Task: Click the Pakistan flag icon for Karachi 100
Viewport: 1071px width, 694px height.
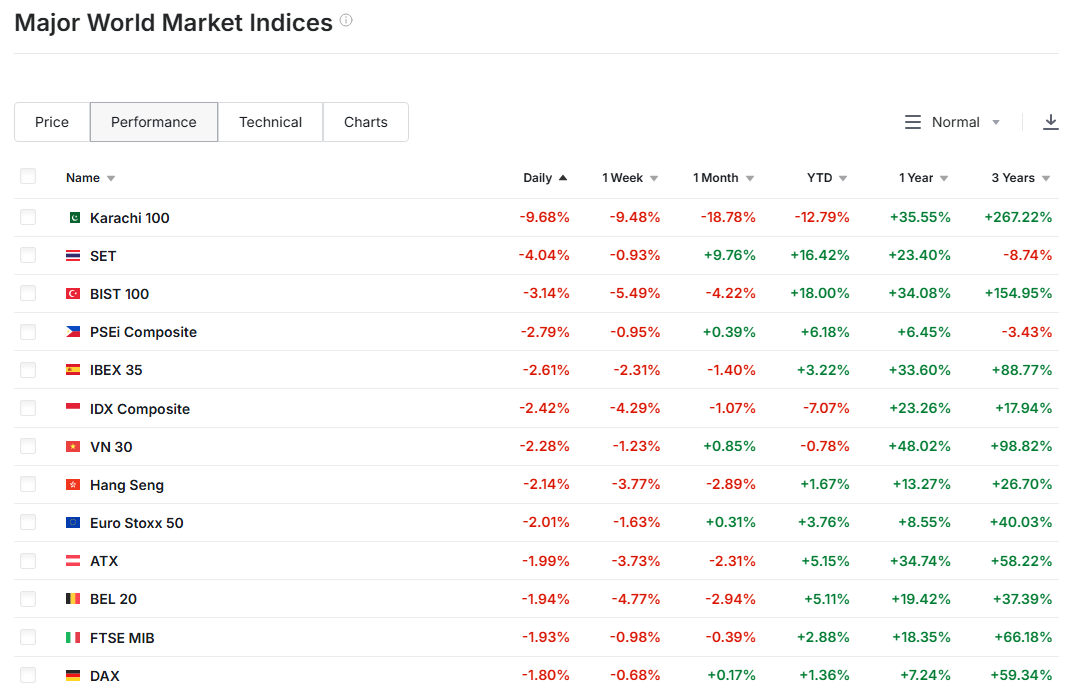Action: 73,218
